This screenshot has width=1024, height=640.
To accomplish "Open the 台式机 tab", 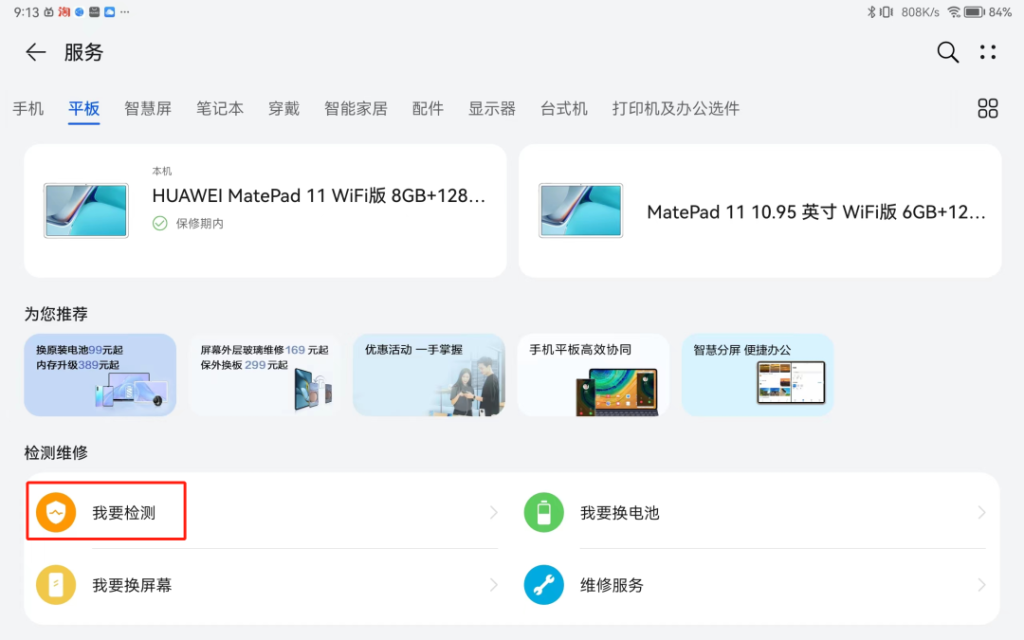I will click(x=564, y=108).
